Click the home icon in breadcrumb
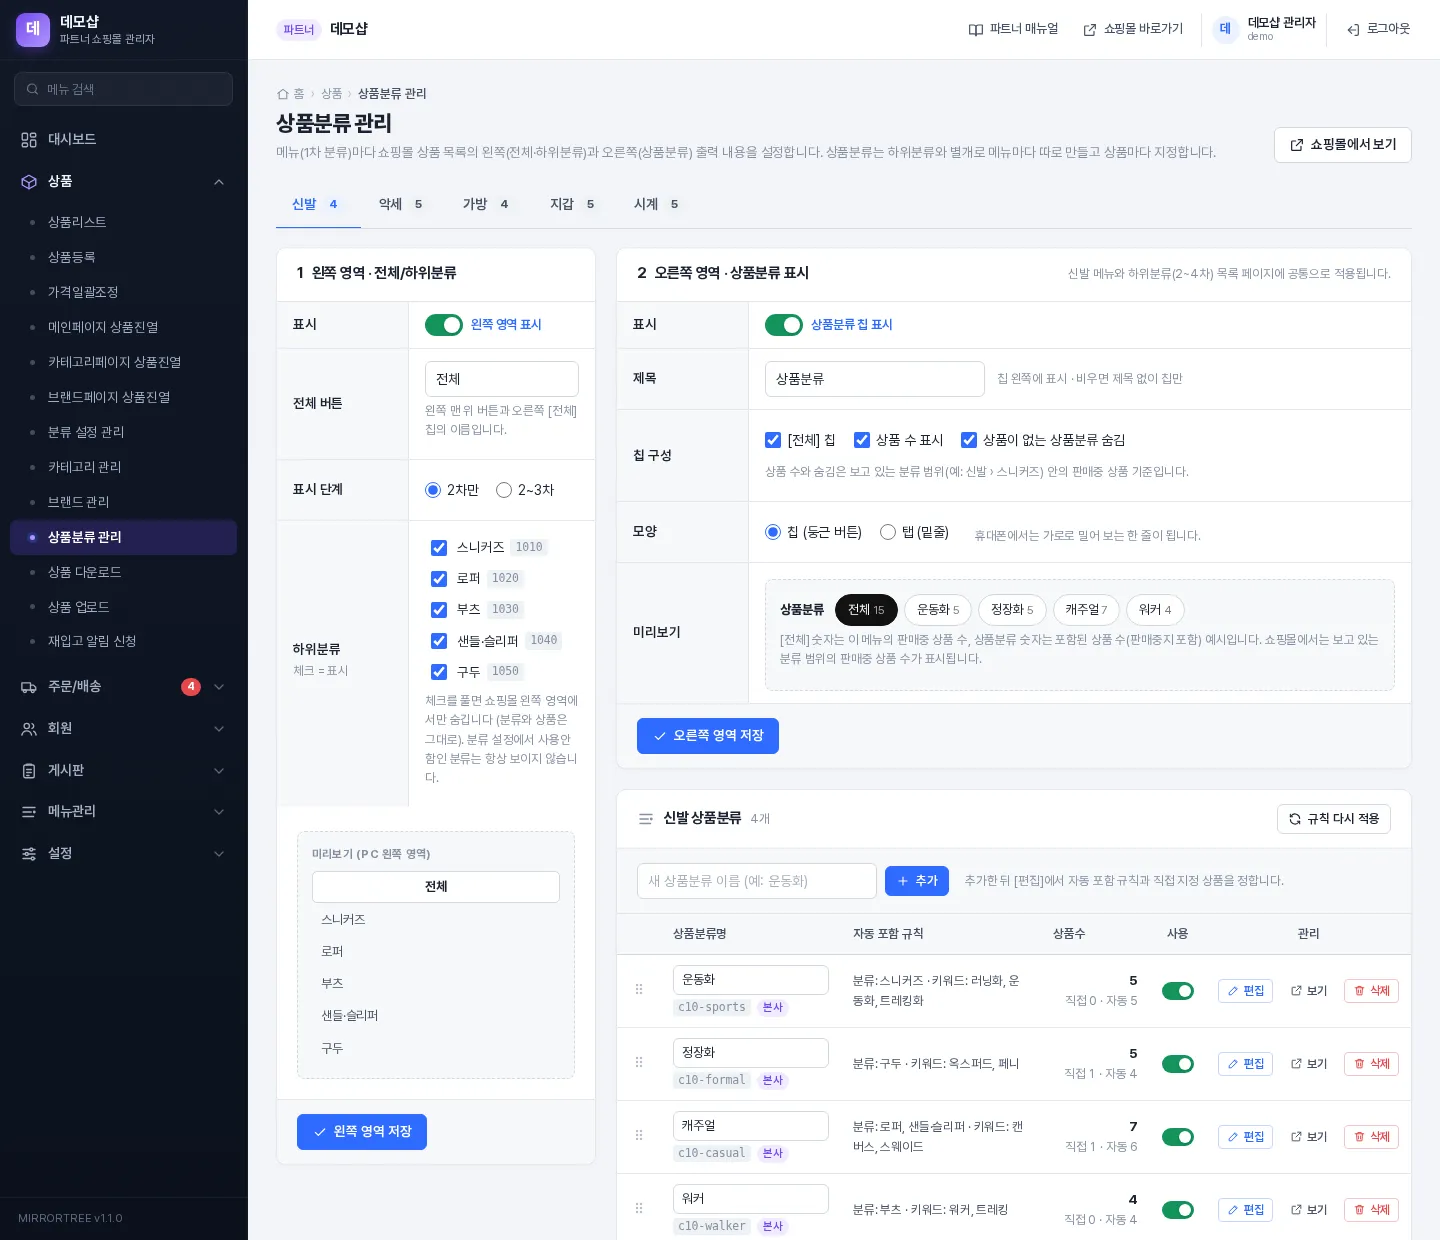 pos(283,94)
